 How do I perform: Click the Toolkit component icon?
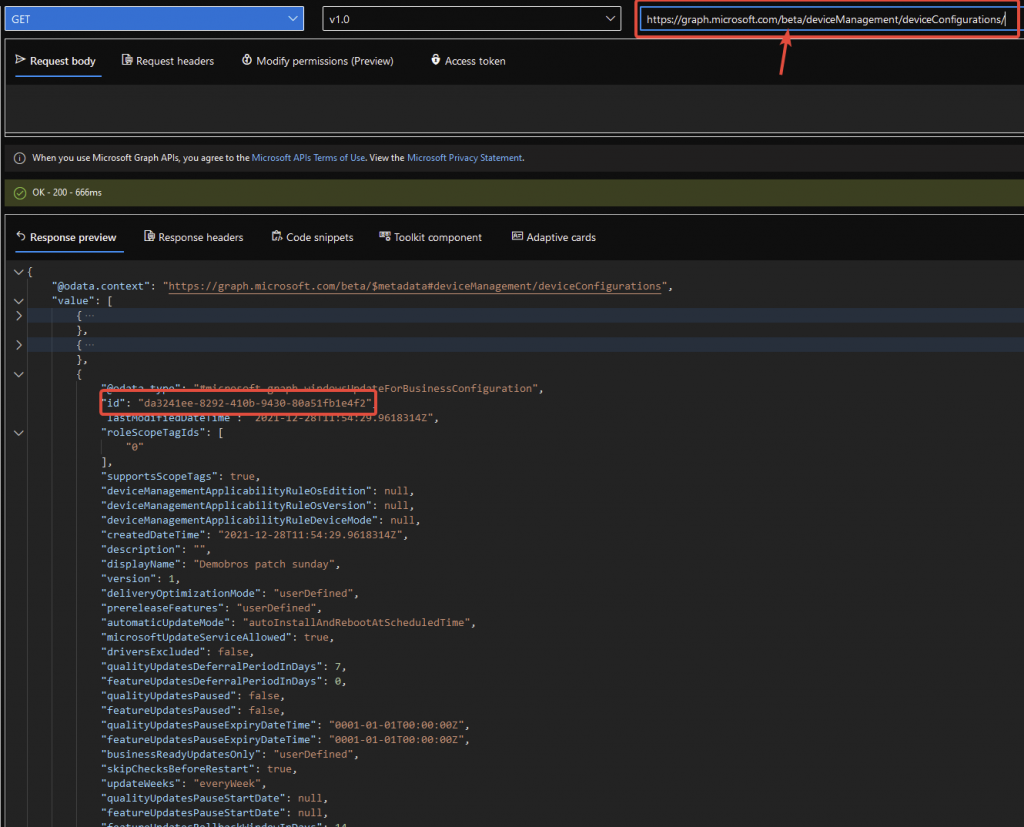click(x=385, y=236)
